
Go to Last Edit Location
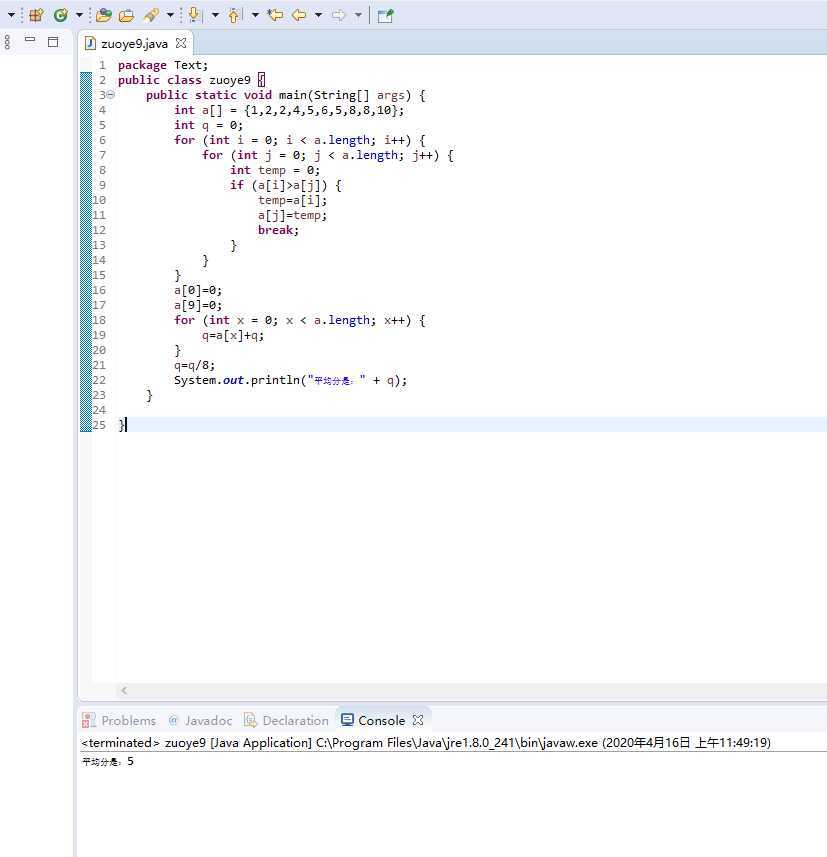(275, 15)
